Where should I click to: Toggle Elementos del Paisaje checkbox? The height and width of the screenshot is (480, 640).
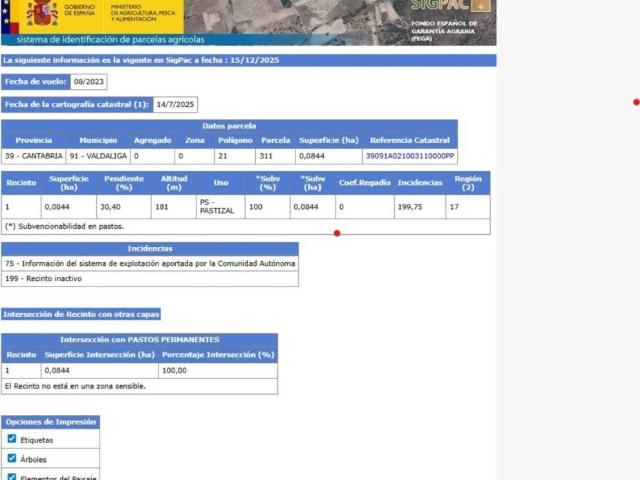click(12, 477)
